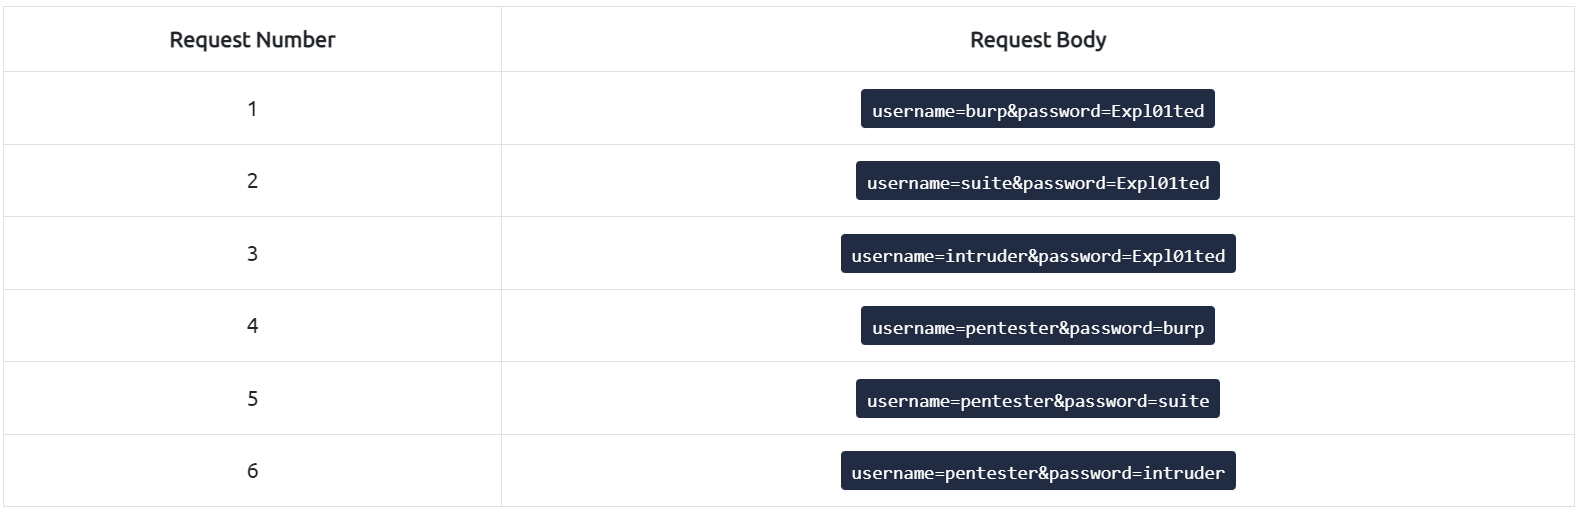Click password value 'intruder' in request 6 body
1581x514 pixels.
click(x=1183, y=473)
